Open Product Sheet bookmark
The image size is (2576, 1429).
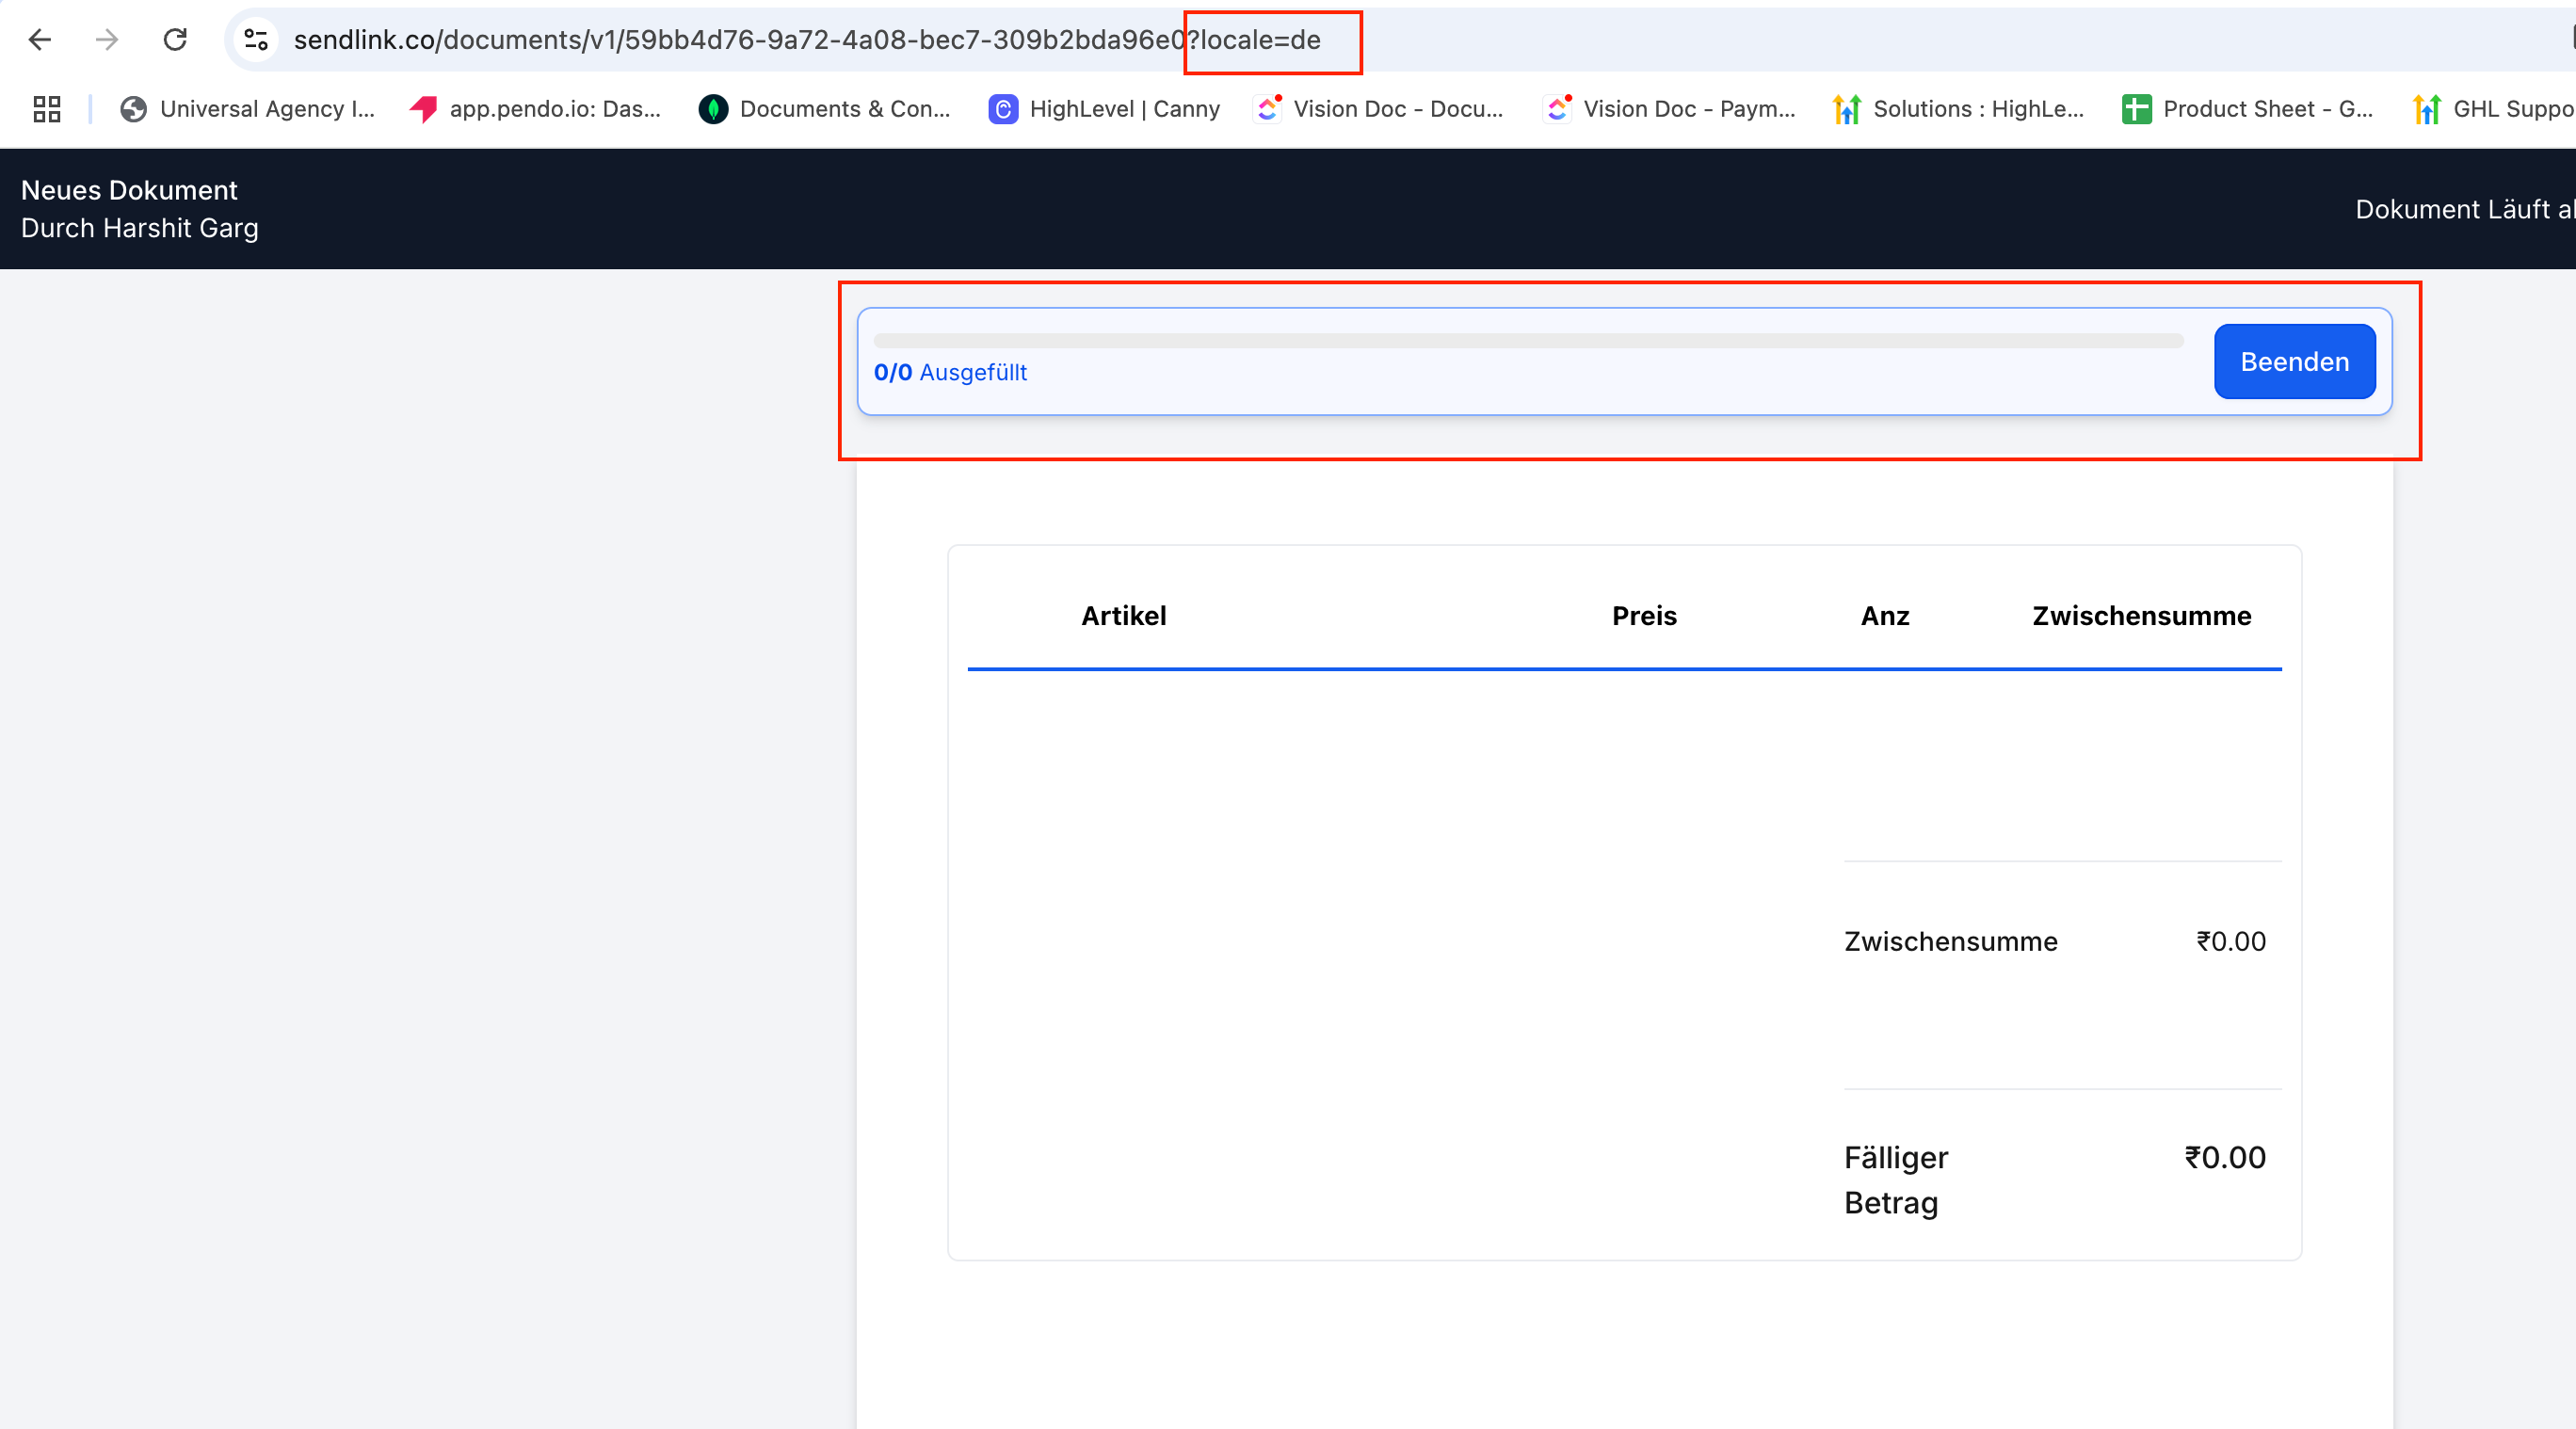click(x=2247, y=109)
